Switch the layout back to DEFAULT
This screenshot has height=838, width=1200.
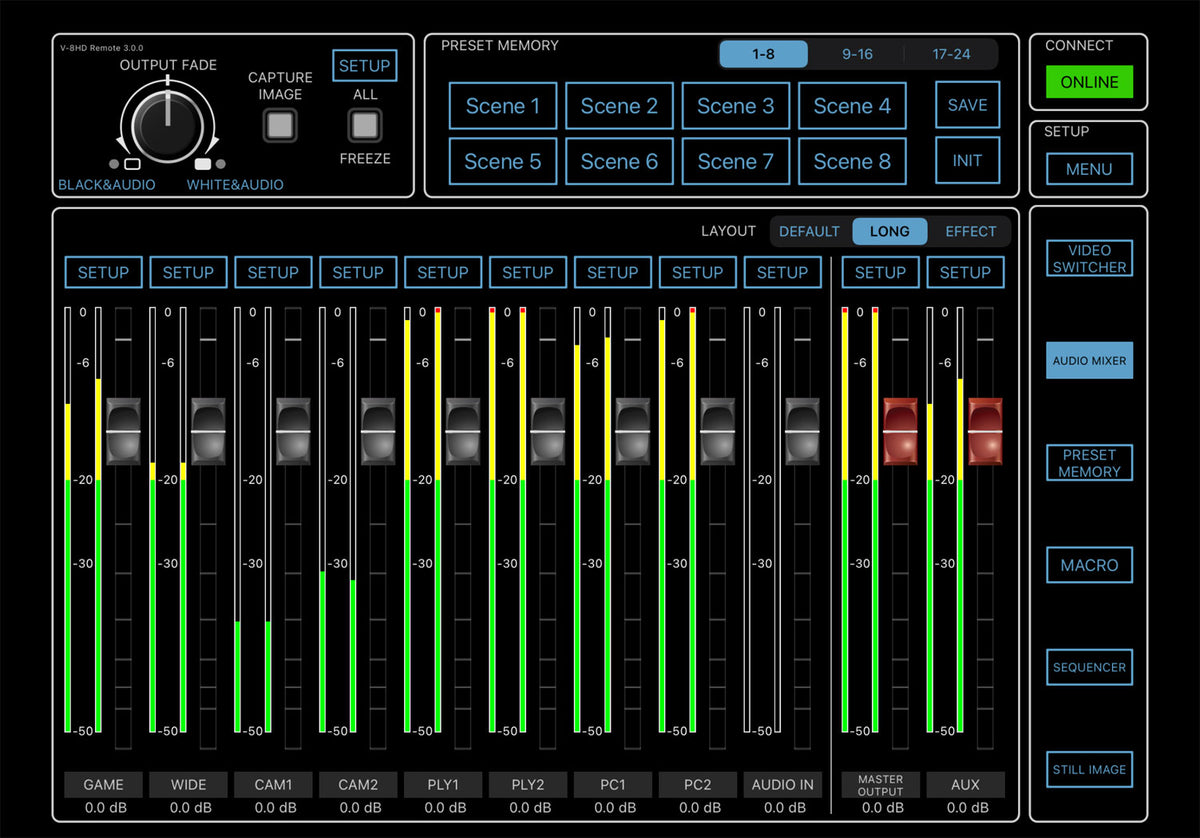coord(810,231)
